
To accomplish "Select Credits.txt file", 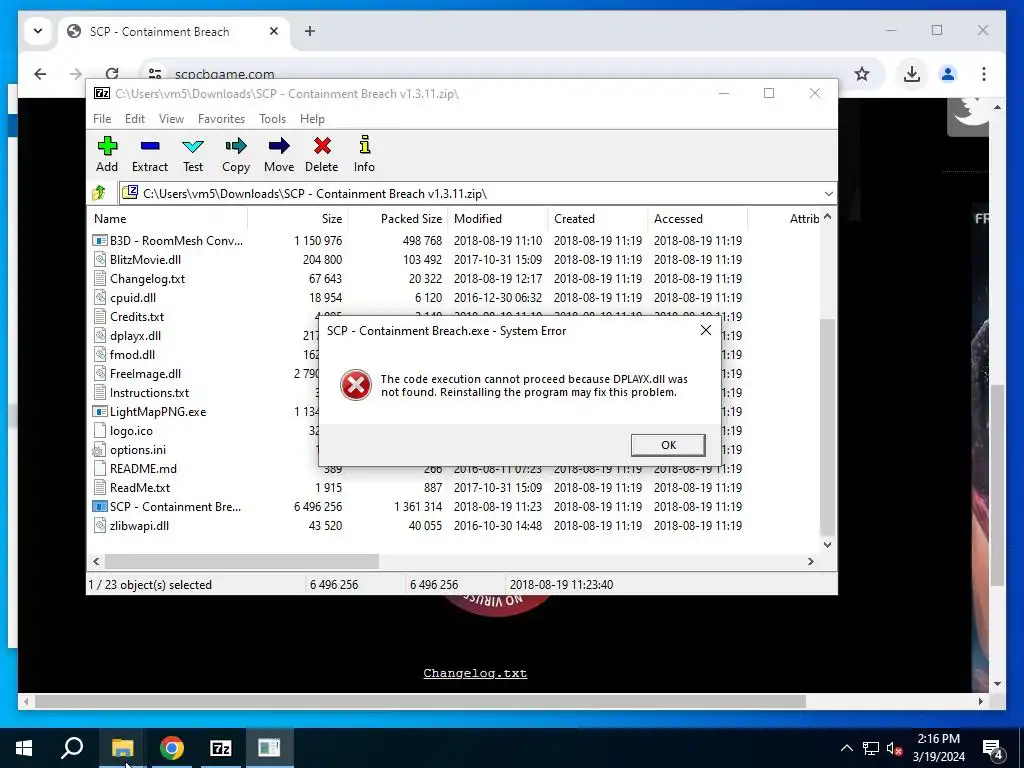I will point(136,316).
